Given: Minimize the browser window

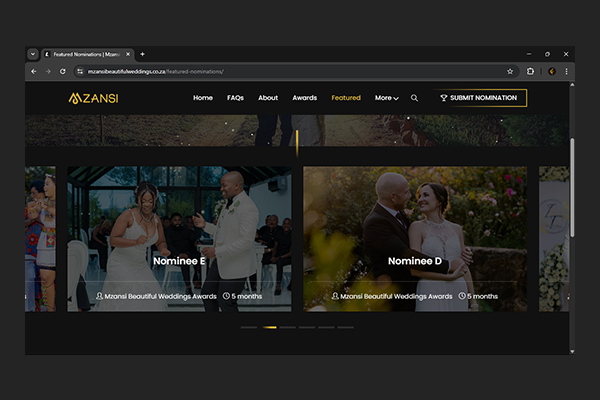Looking at the screenshot, I should [x=529, y=54].
